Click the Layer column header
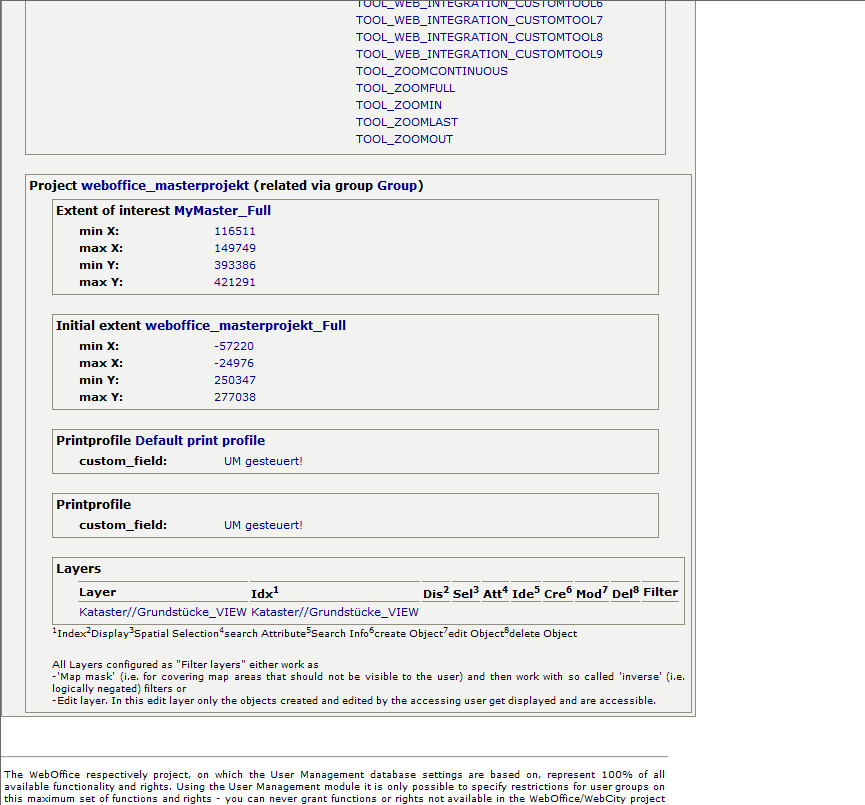865x805 pixels. point(97,593)
